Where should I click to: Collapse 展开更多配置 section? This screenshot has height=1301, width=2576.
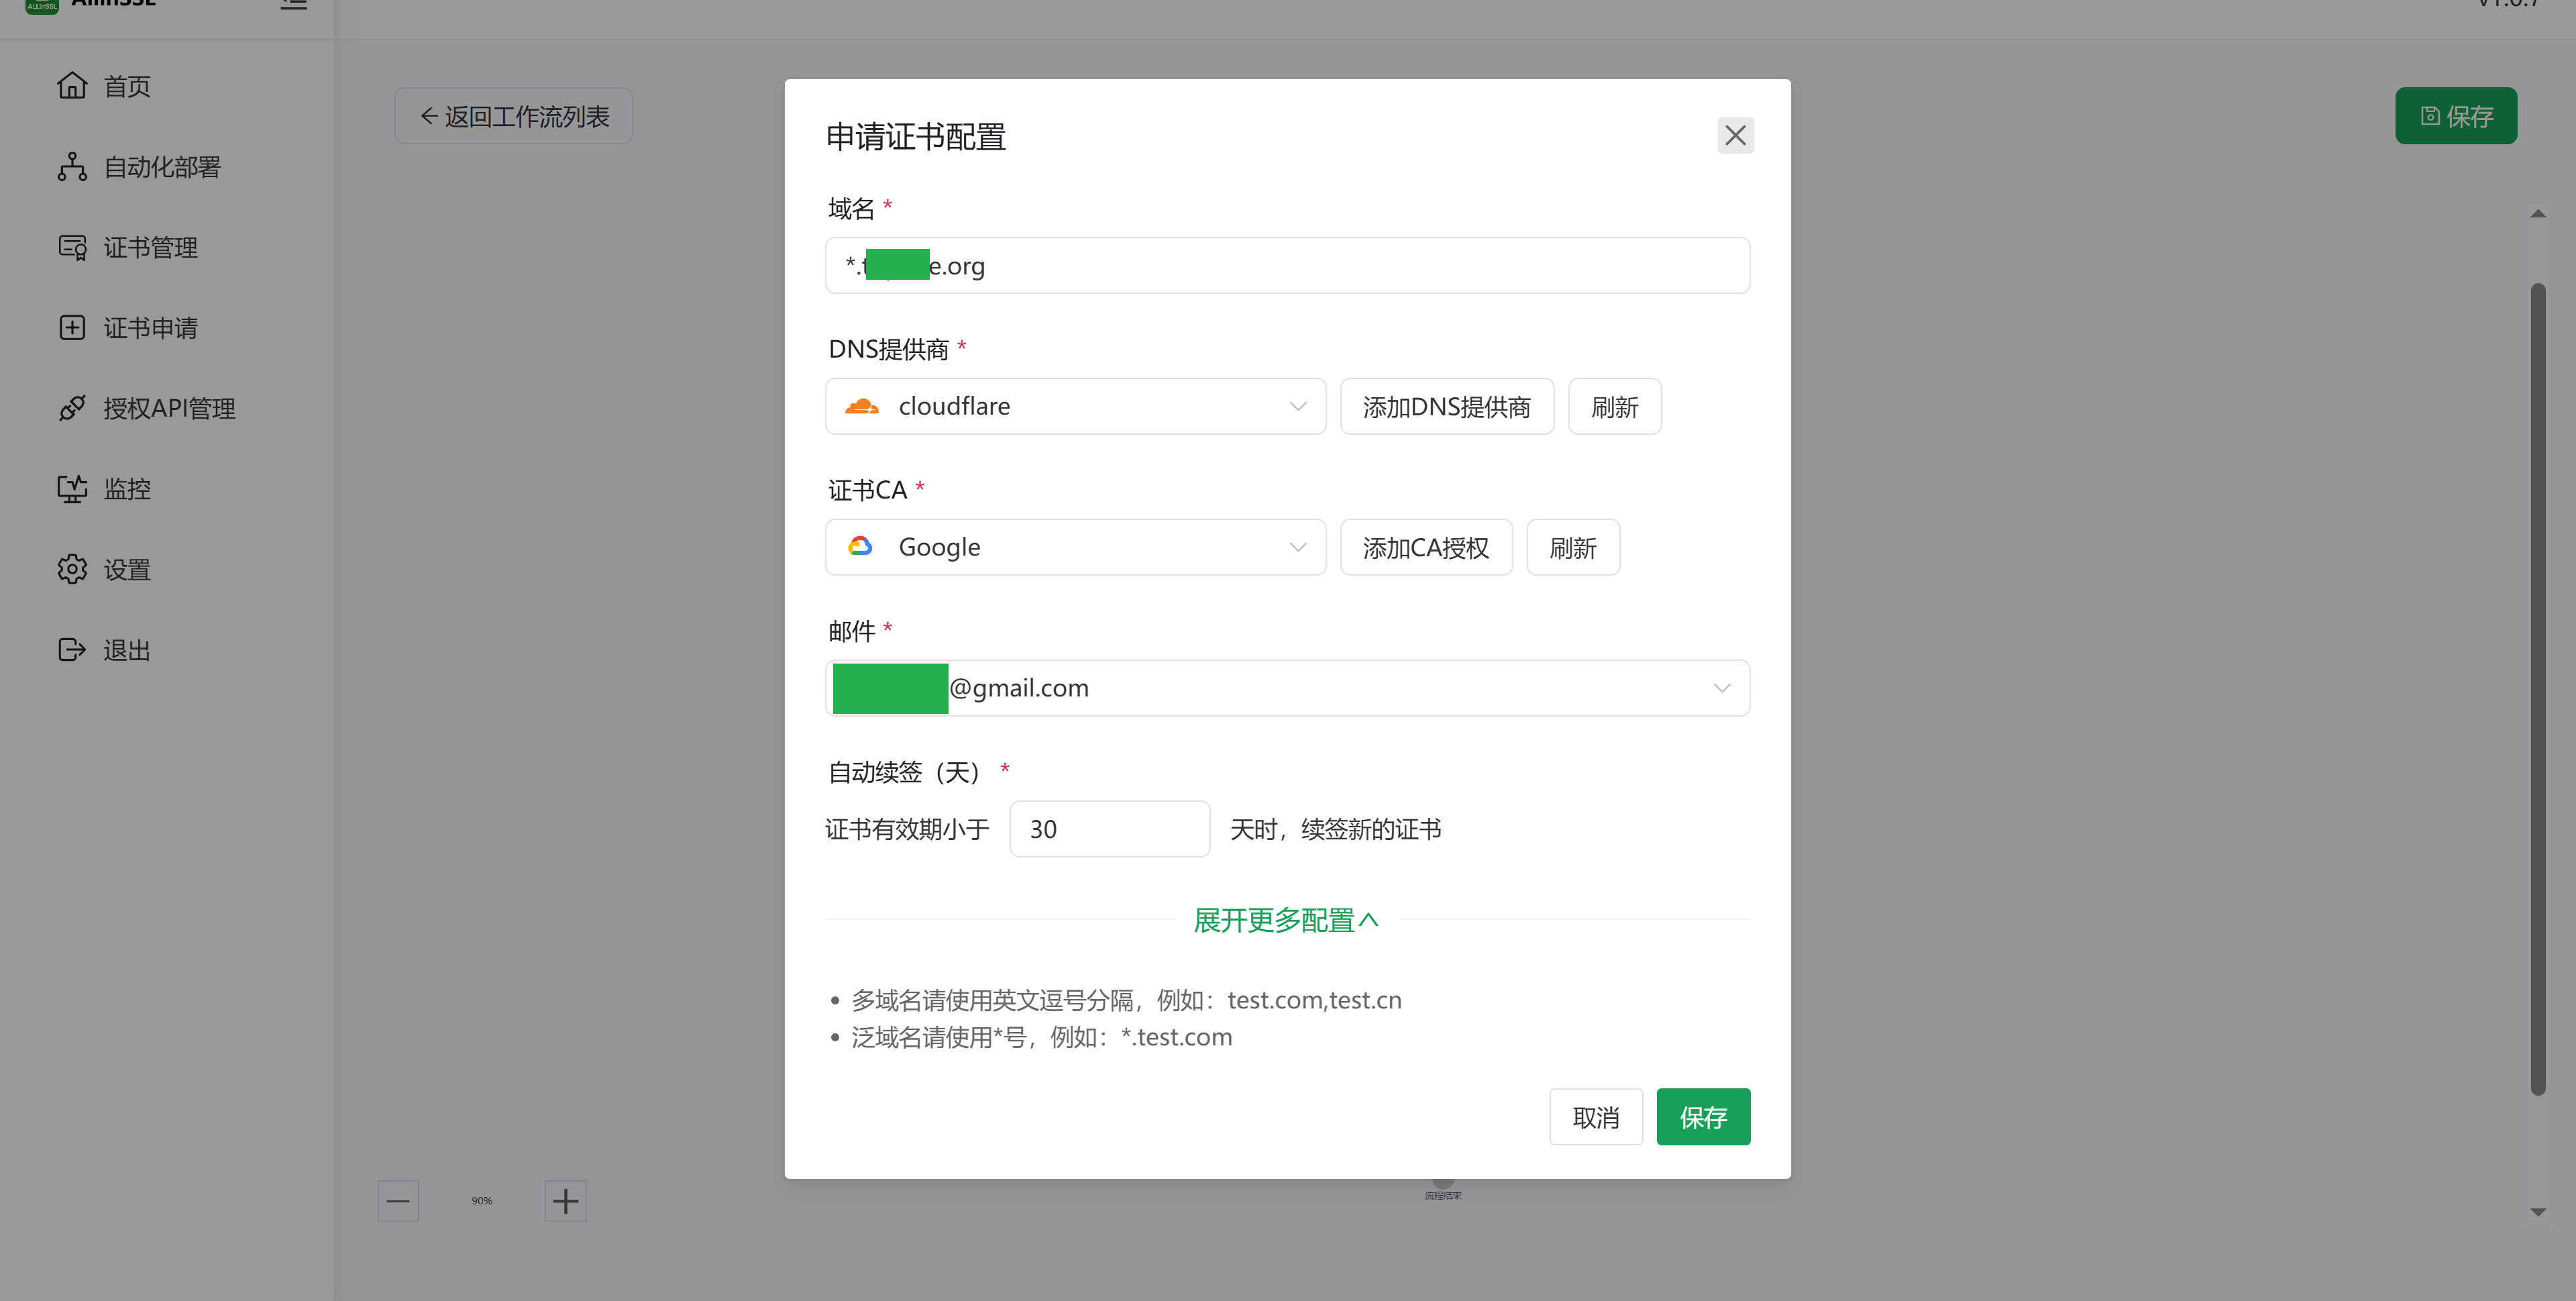point(1286,920)
